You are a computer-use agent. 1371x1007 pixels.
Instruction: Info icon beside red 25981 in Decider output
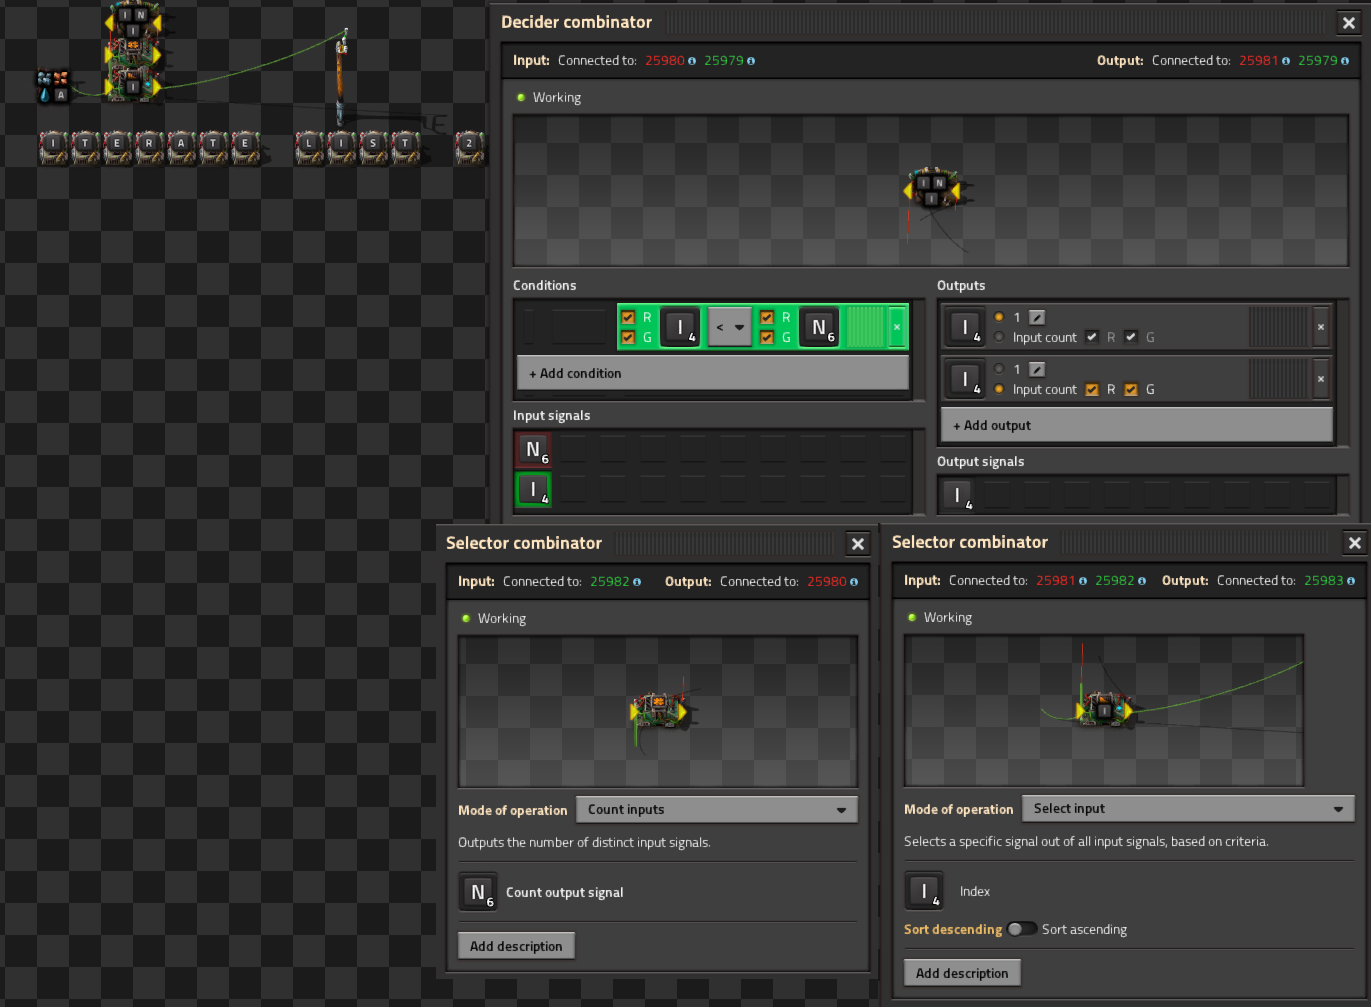click(x=1286, y=61)
